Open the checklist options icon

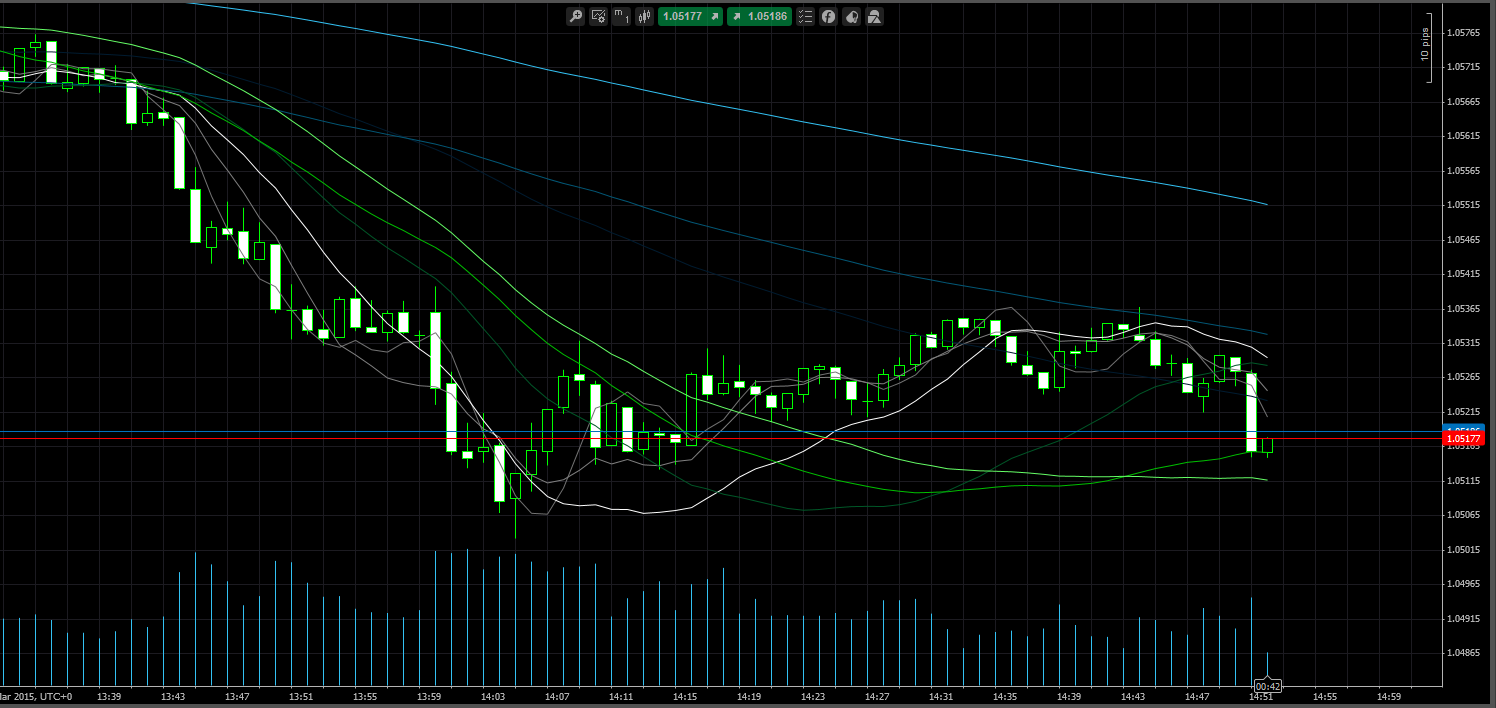tap(805, 16)
